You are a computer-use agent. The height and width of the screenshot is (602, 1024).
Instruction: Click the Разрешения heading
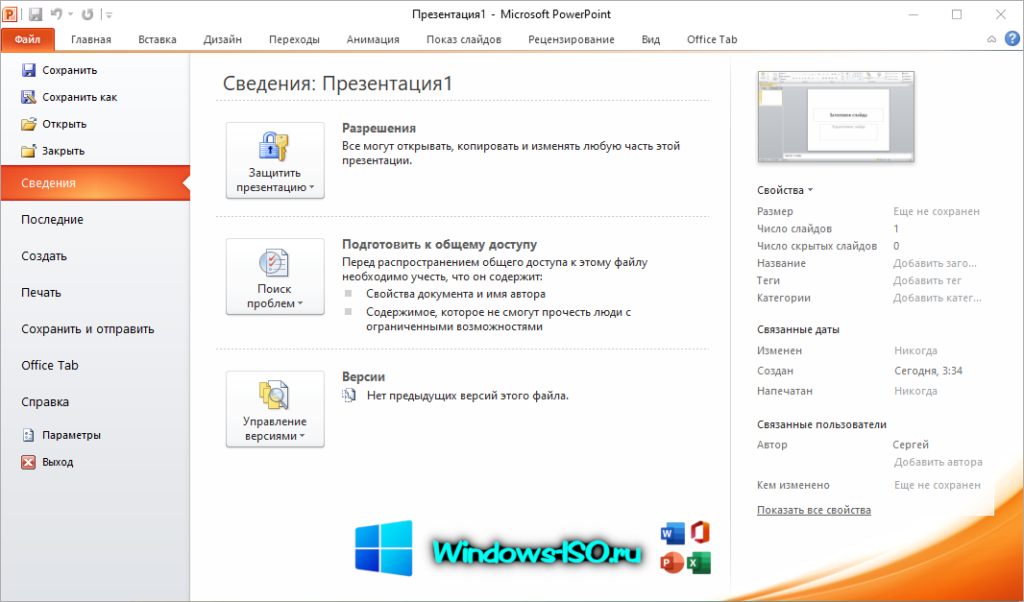click(x=379, y=128)
